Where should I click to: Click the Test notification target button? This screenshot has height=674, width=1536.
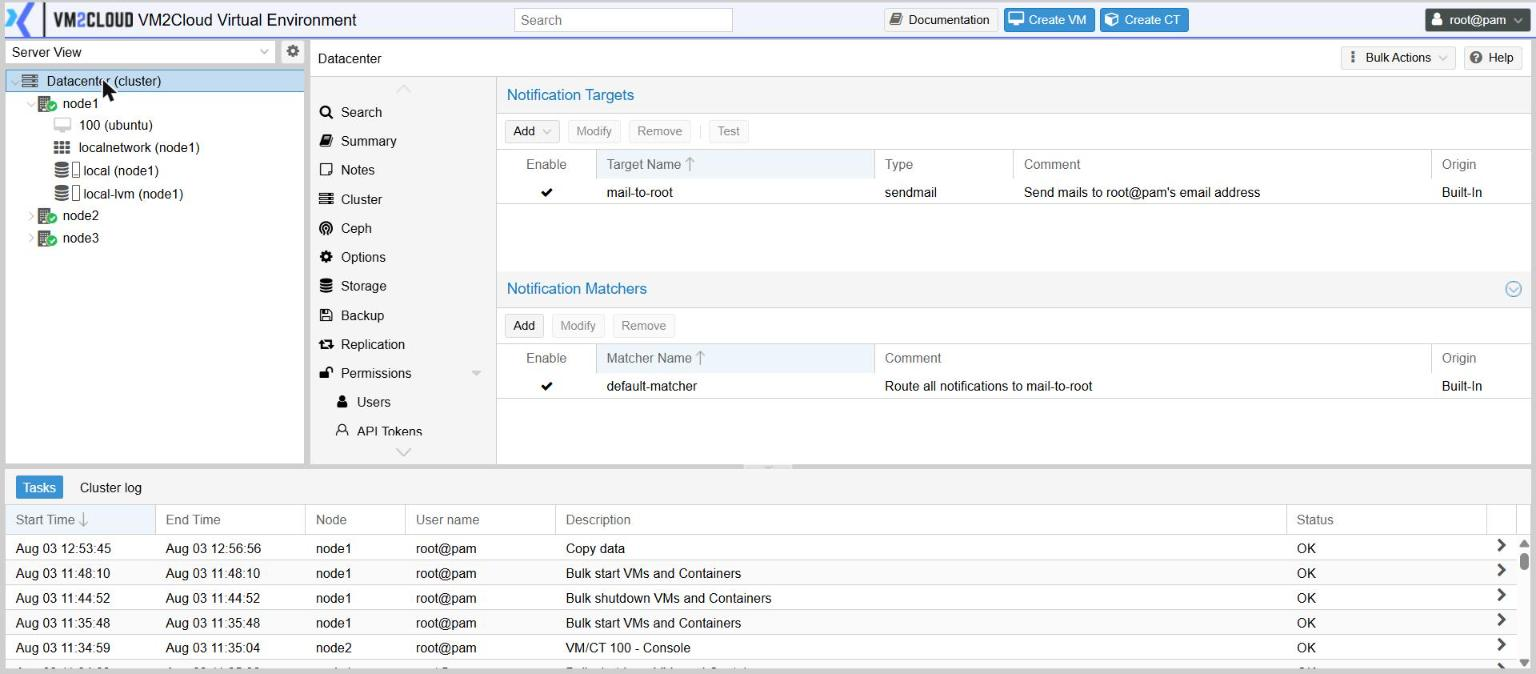point(728,131)
